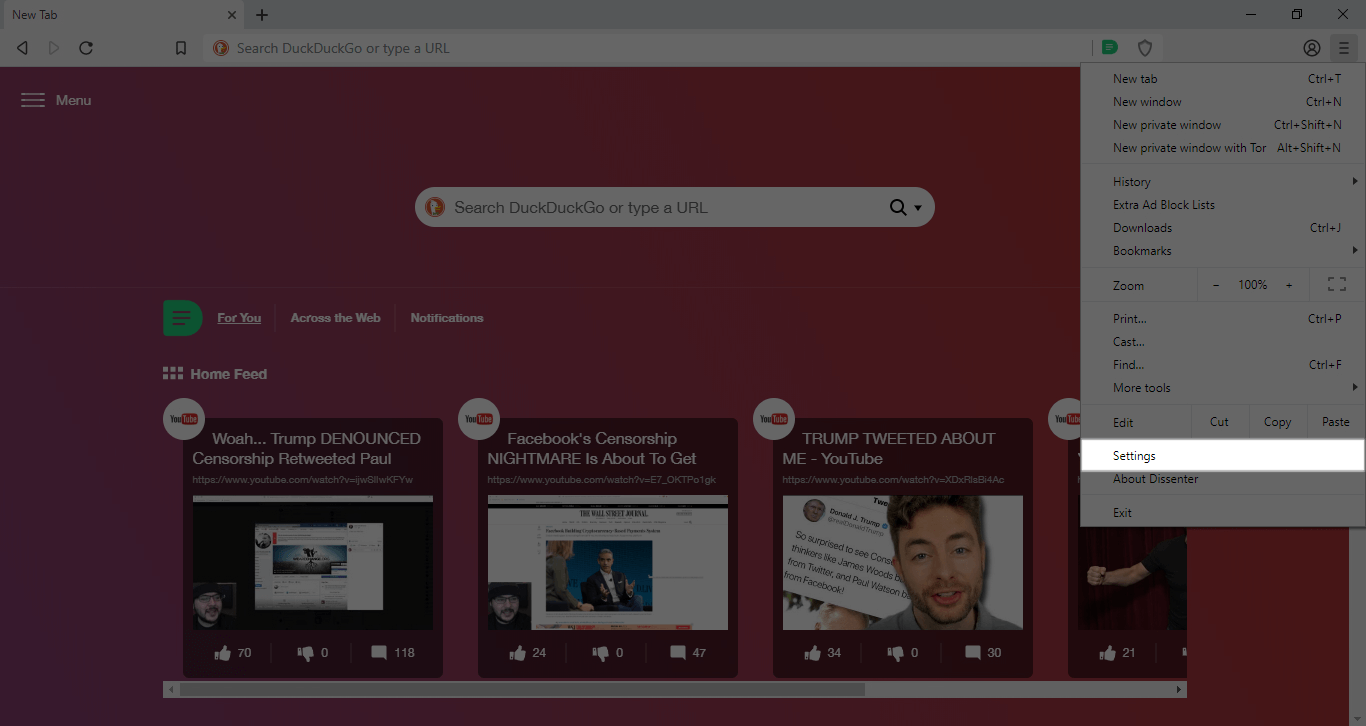
Task: Click the DuckDuckGo logo in page search
Action: pos(435,207)
